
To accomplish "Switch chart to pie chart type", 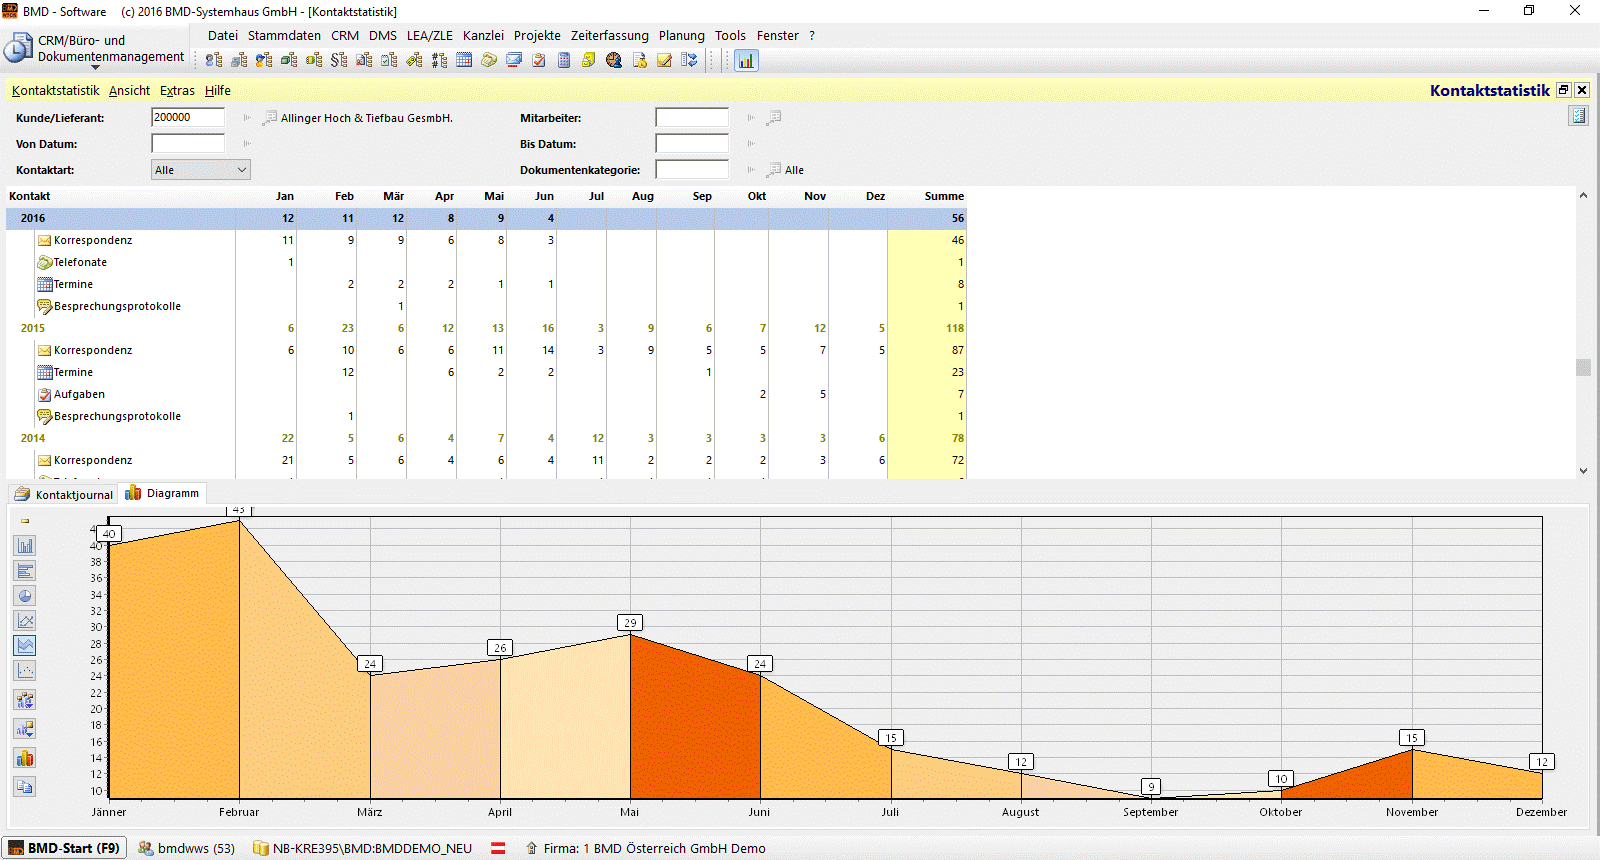I will (25, 596).
